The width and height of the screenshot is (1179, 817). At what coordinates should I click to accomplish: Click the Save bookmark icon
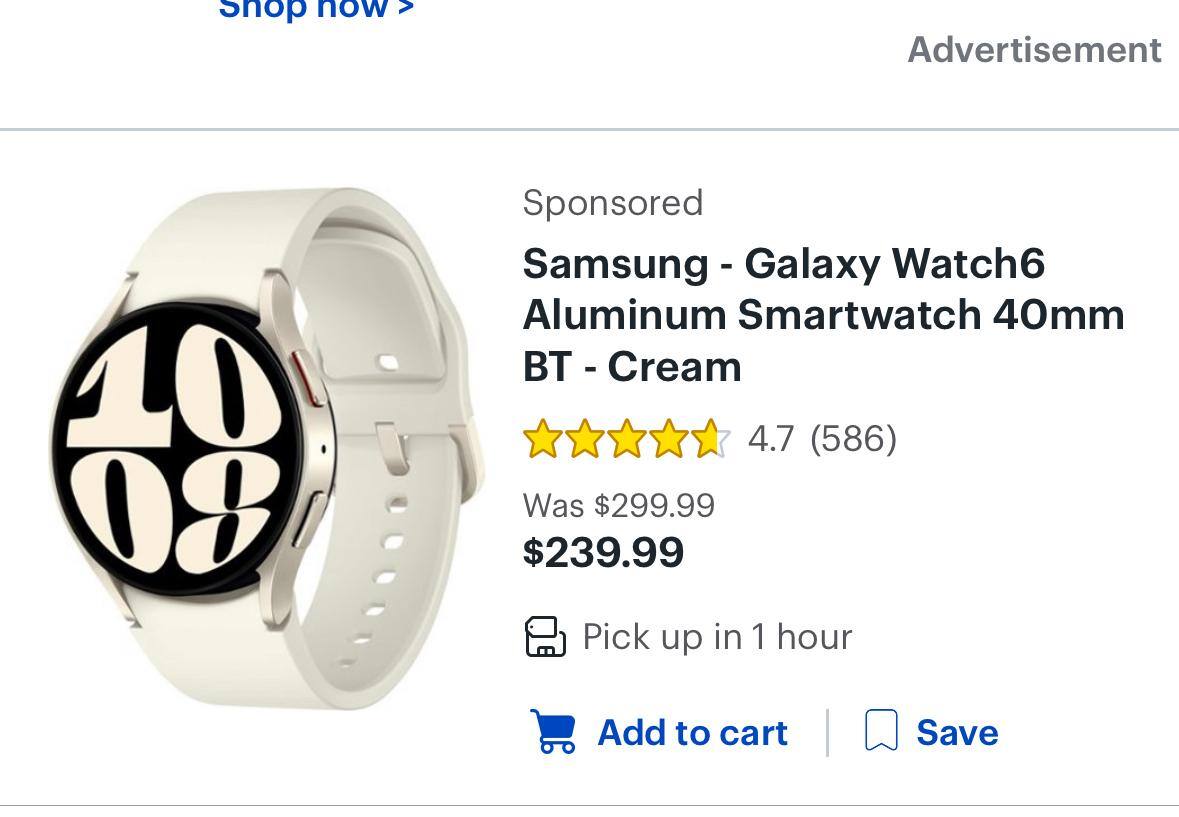point(880,731)
